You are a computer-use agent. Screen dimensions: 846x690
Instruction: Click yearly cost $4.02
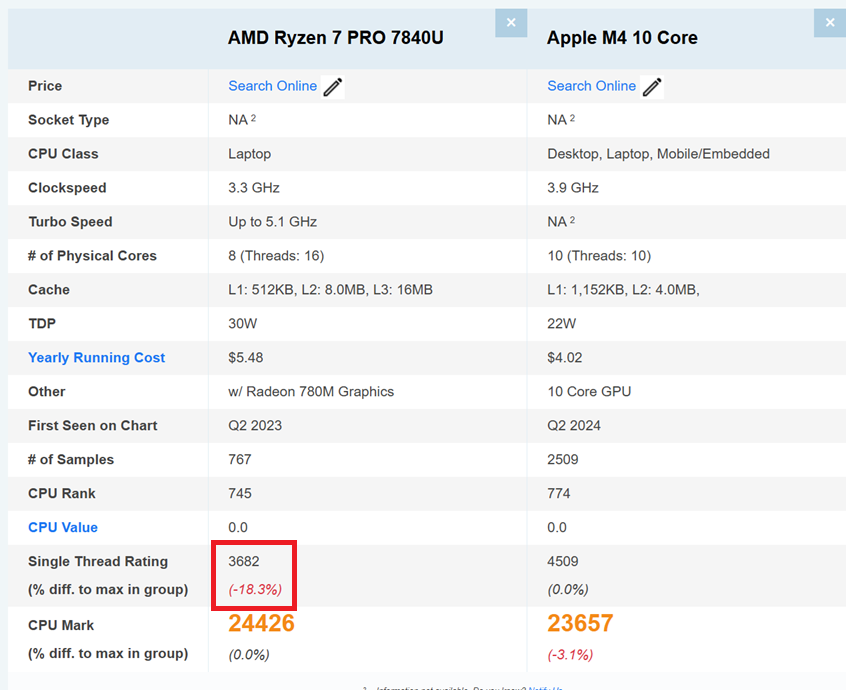(x=564, y=358)
